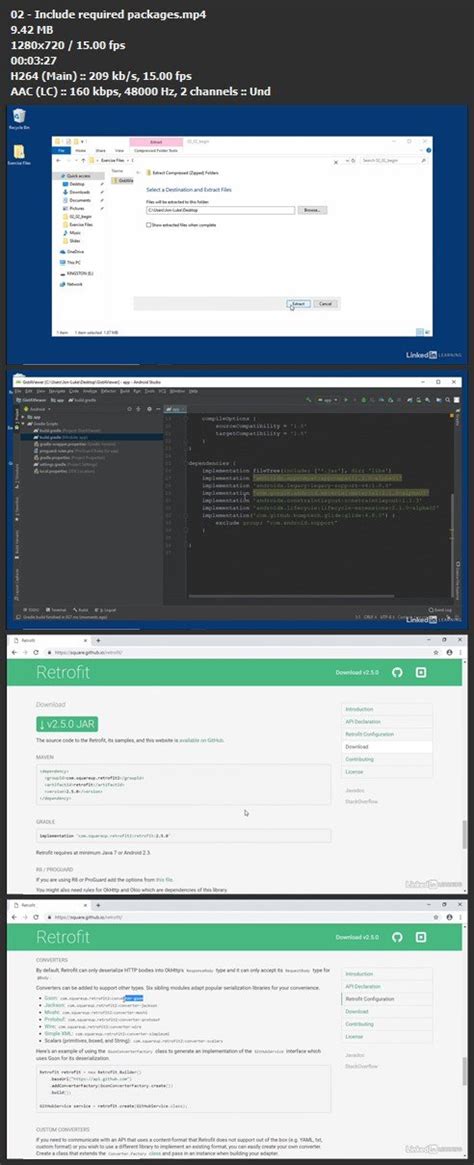Click the Square logo icon on Retrofit Download page

[x=421, y=672]
